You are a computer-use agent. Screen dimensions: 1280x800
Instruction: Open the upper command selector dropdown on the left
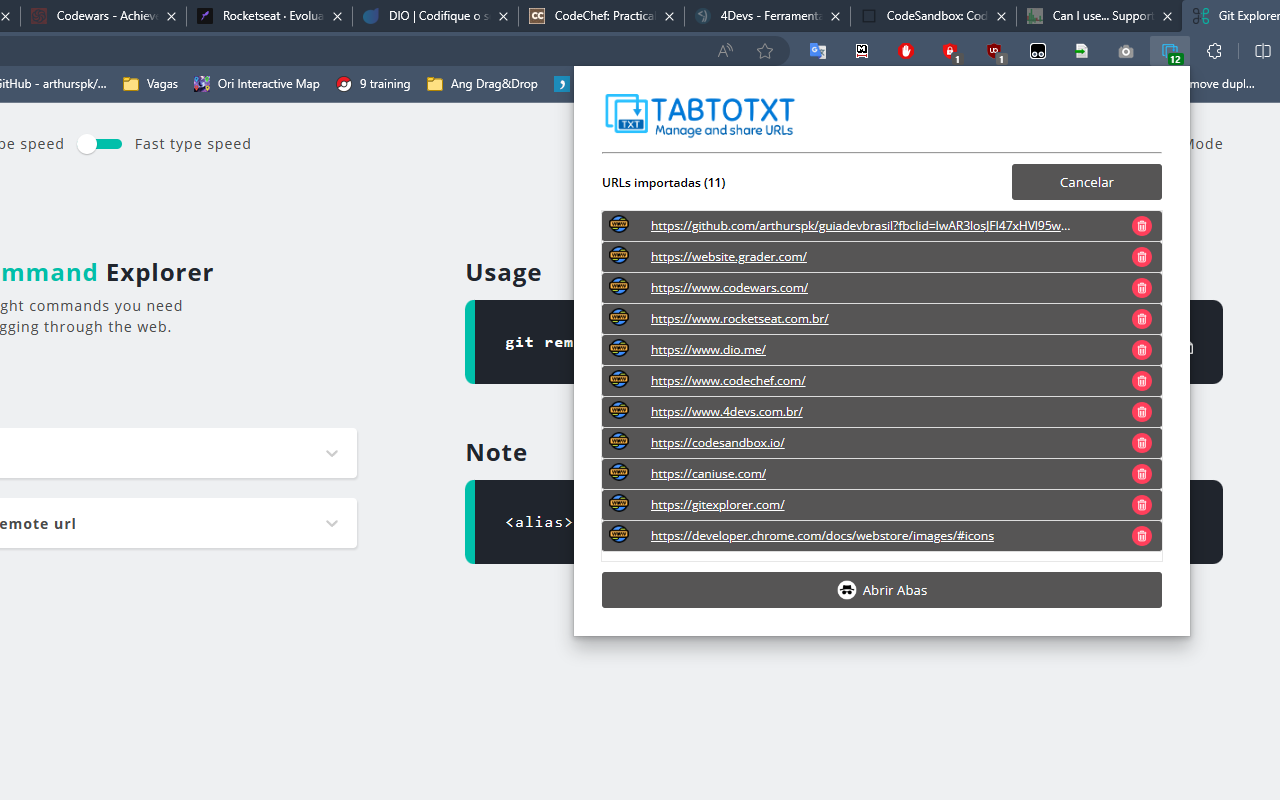(x=331, y=453)
